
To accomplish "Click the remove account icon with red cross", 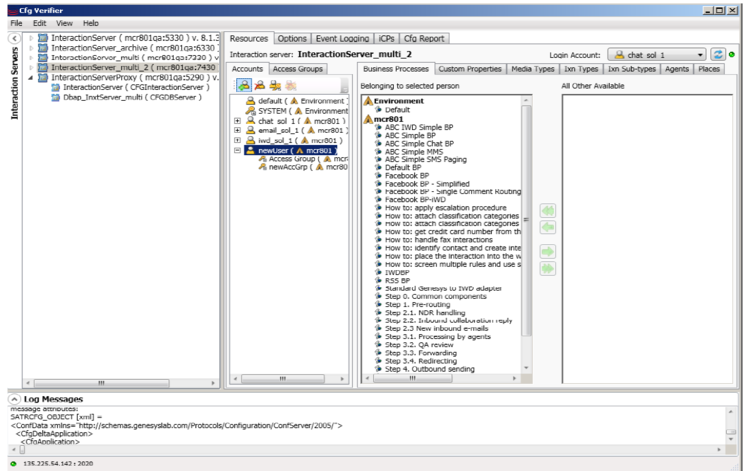I will click(x=260, y=86).
